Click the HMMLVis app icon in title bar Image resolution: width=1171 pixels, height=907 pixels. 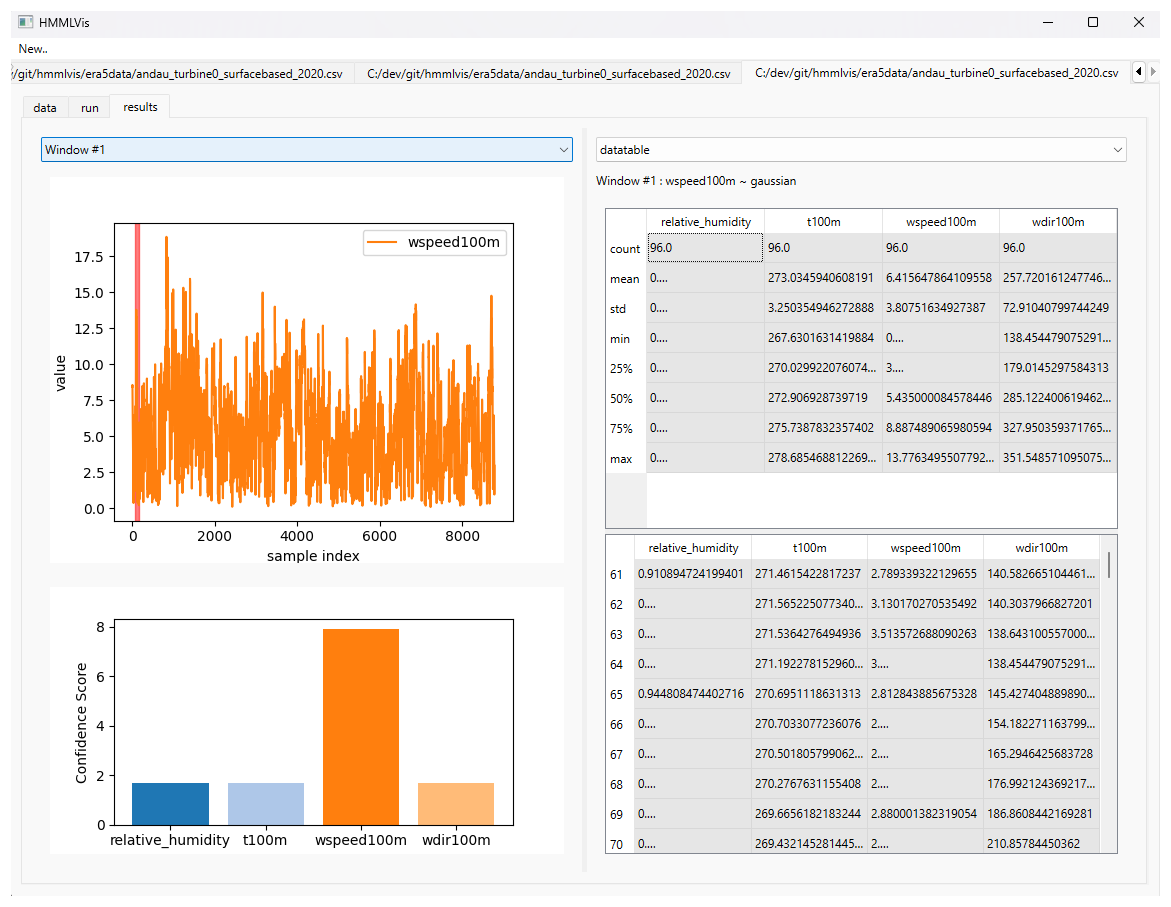pyautogui.click(x=26, y=22)
